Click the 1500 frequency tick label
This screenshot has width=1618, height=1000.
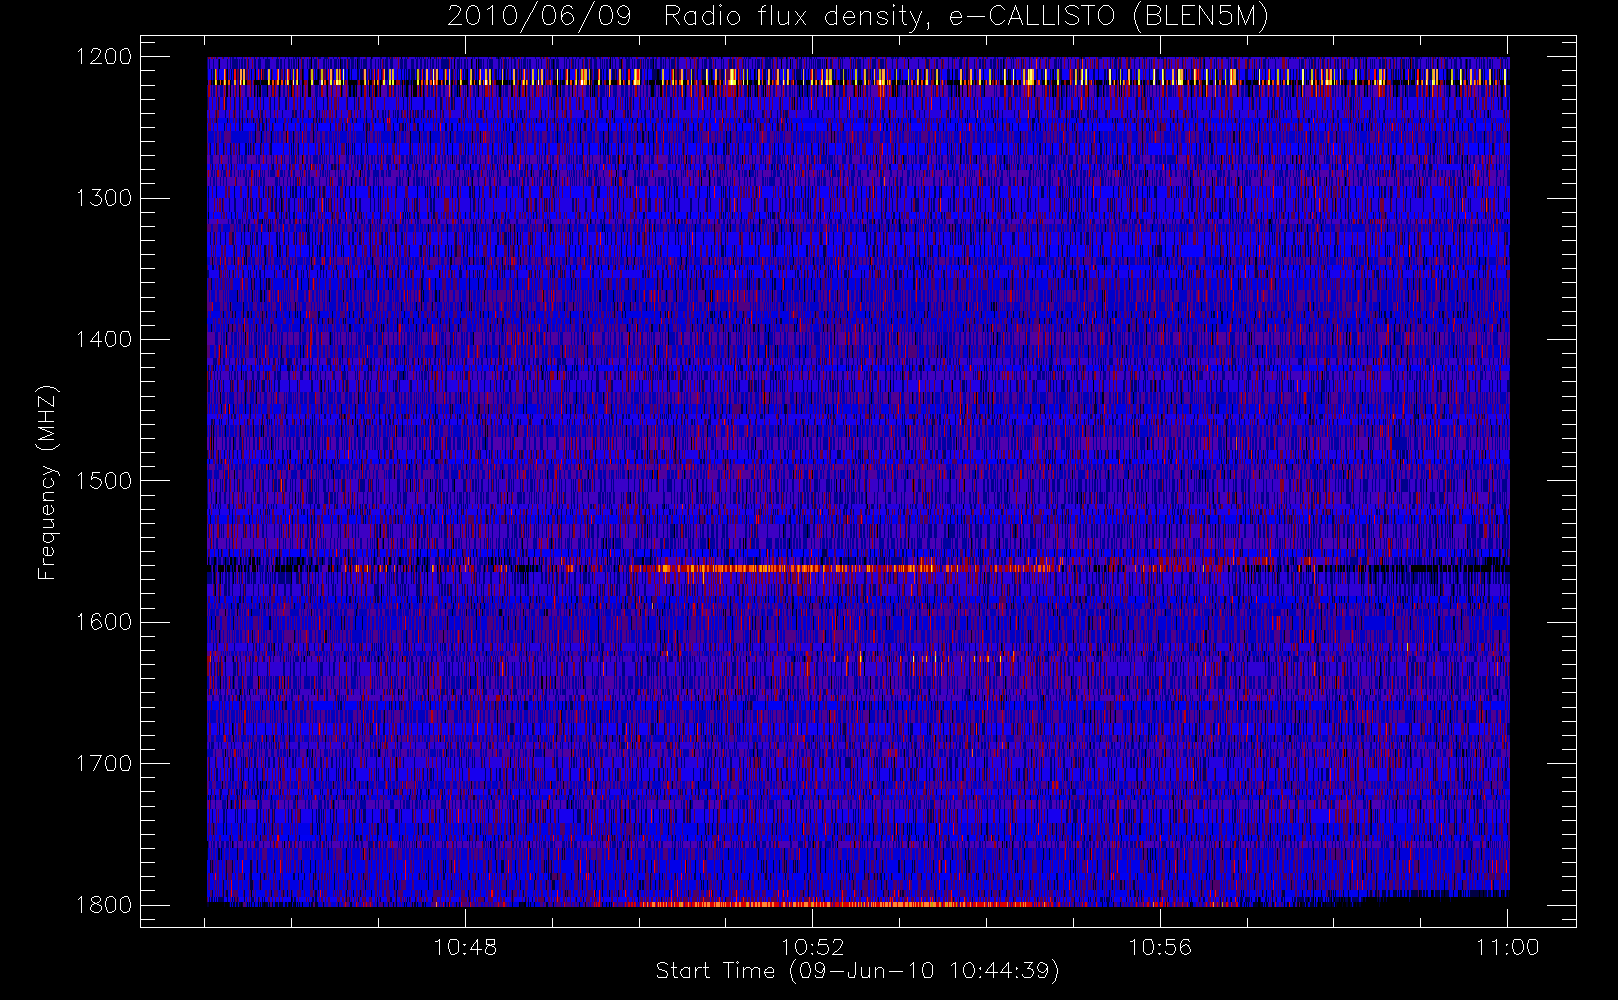(x=104, y=480)
